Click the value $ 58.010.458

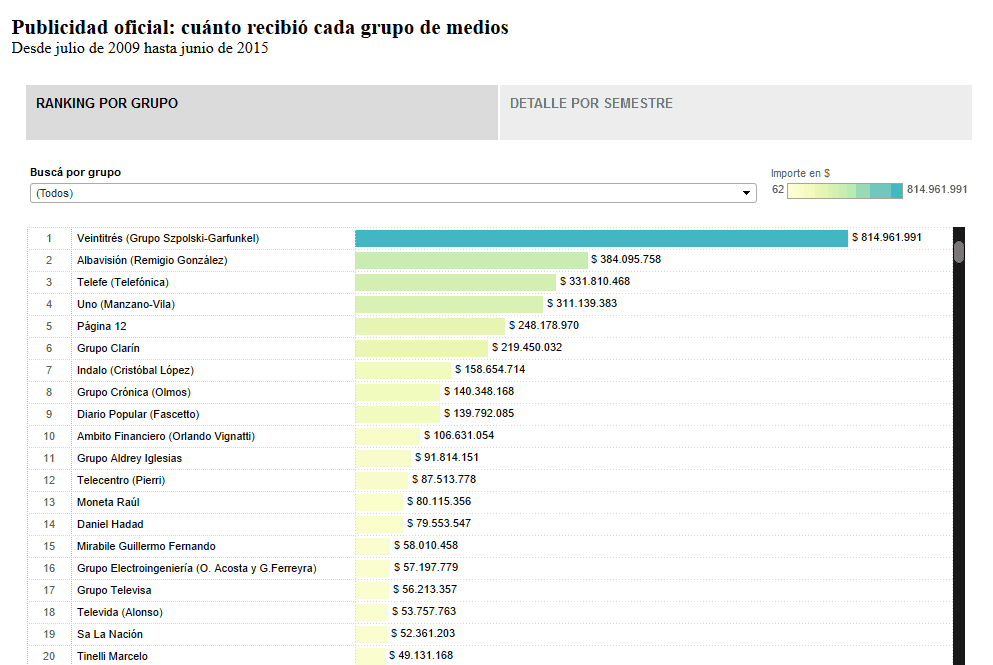(426, 545)
